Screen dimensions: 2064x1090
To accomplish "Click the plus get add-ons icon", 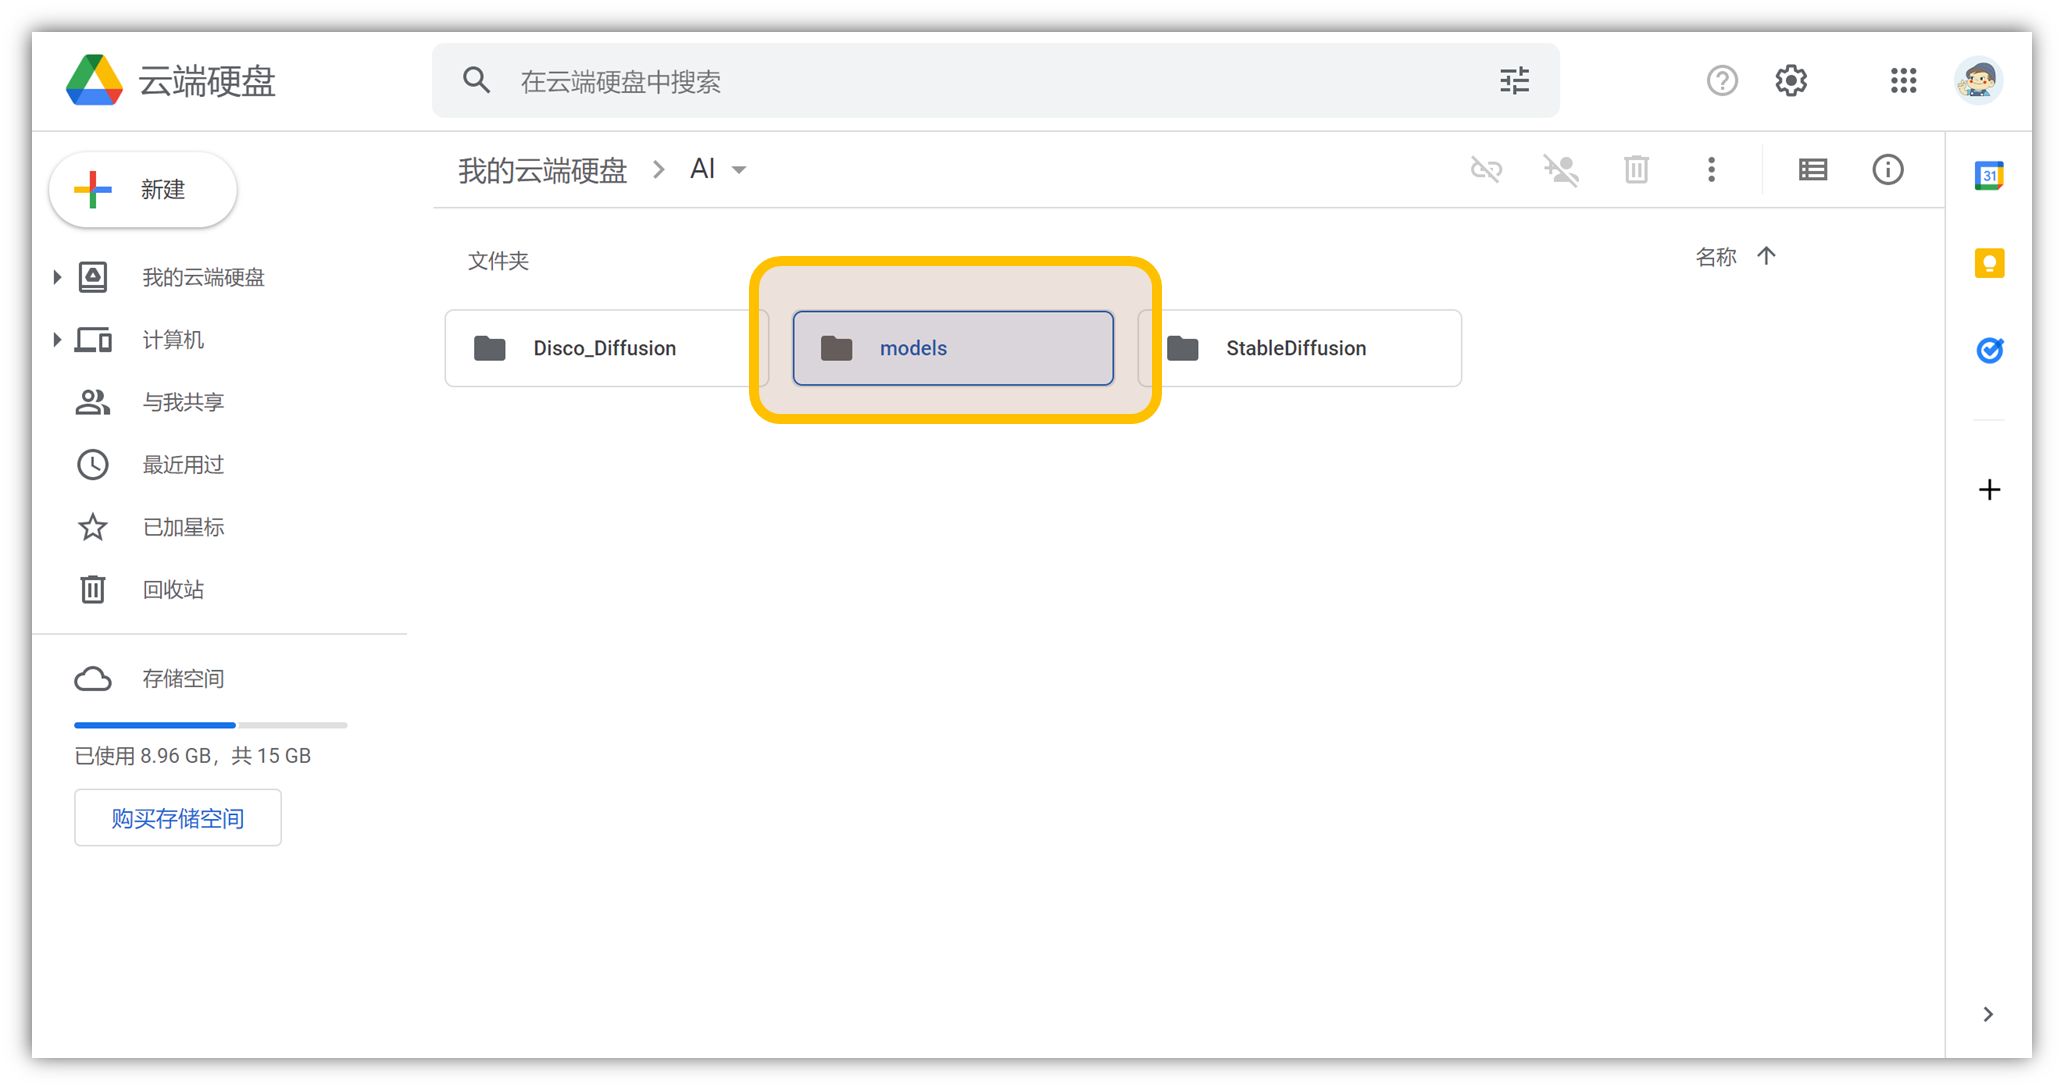I will click(x=1989, y=490).
